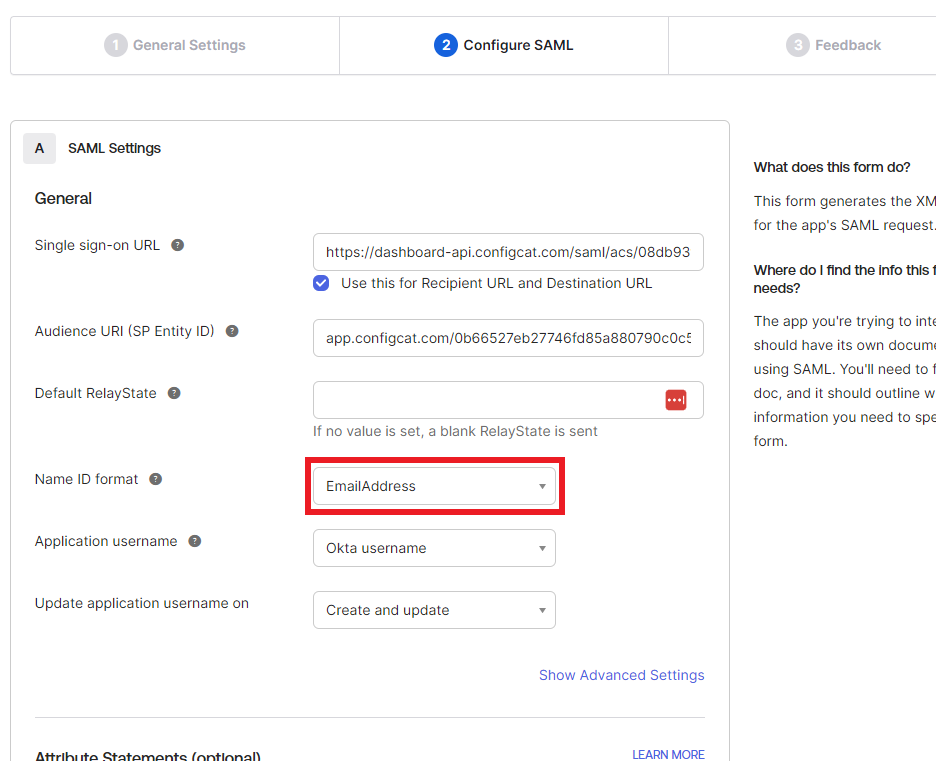This screenshot has width=936, height=761.
Task: Click the step 3 number circle
Action: [797, 45]
